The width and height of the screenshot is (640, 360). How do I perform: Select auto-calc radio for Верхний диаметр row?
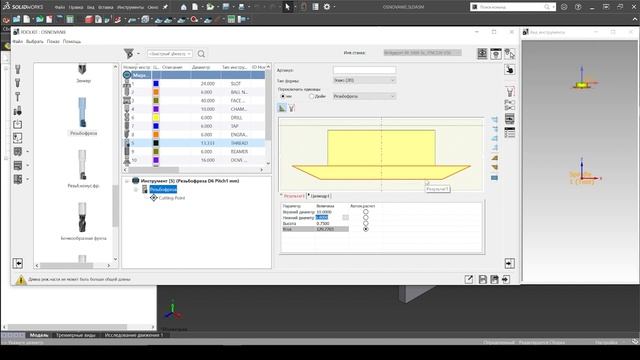[366, 212]
